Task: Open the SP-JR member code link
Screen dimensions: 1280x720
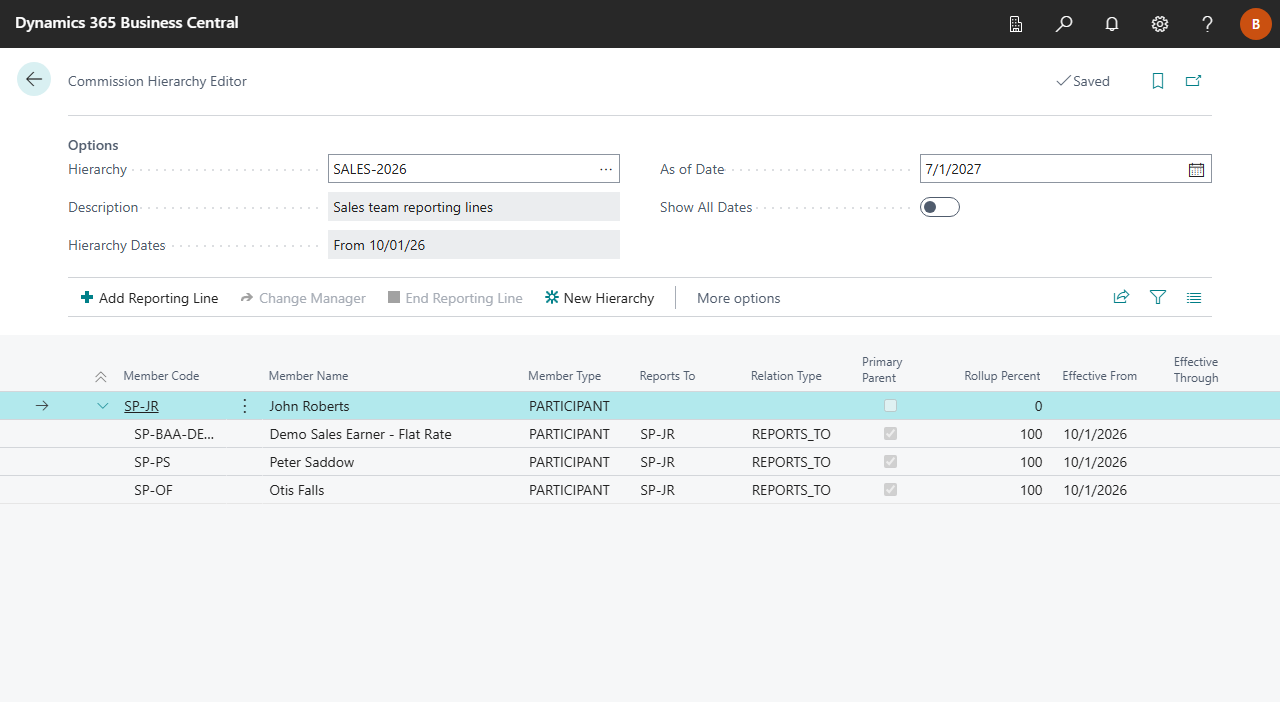Action: click(x=141, y=406)
